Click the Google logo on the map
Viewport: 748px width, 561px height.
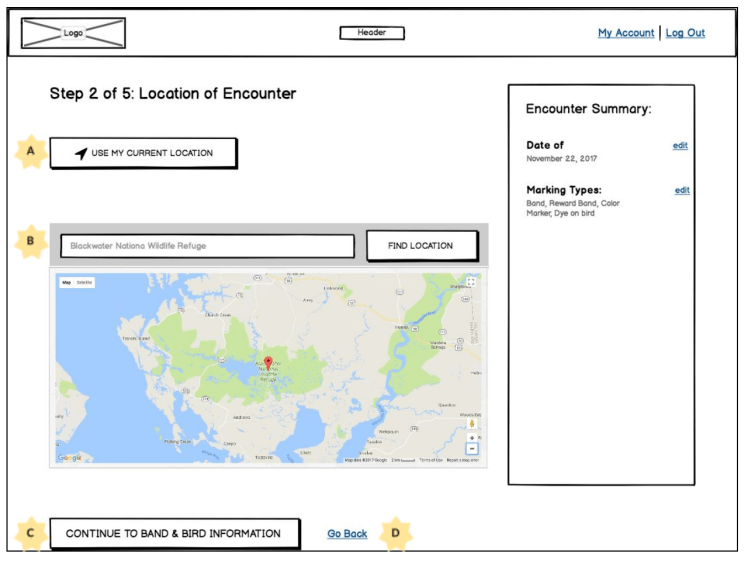(69, 458)
